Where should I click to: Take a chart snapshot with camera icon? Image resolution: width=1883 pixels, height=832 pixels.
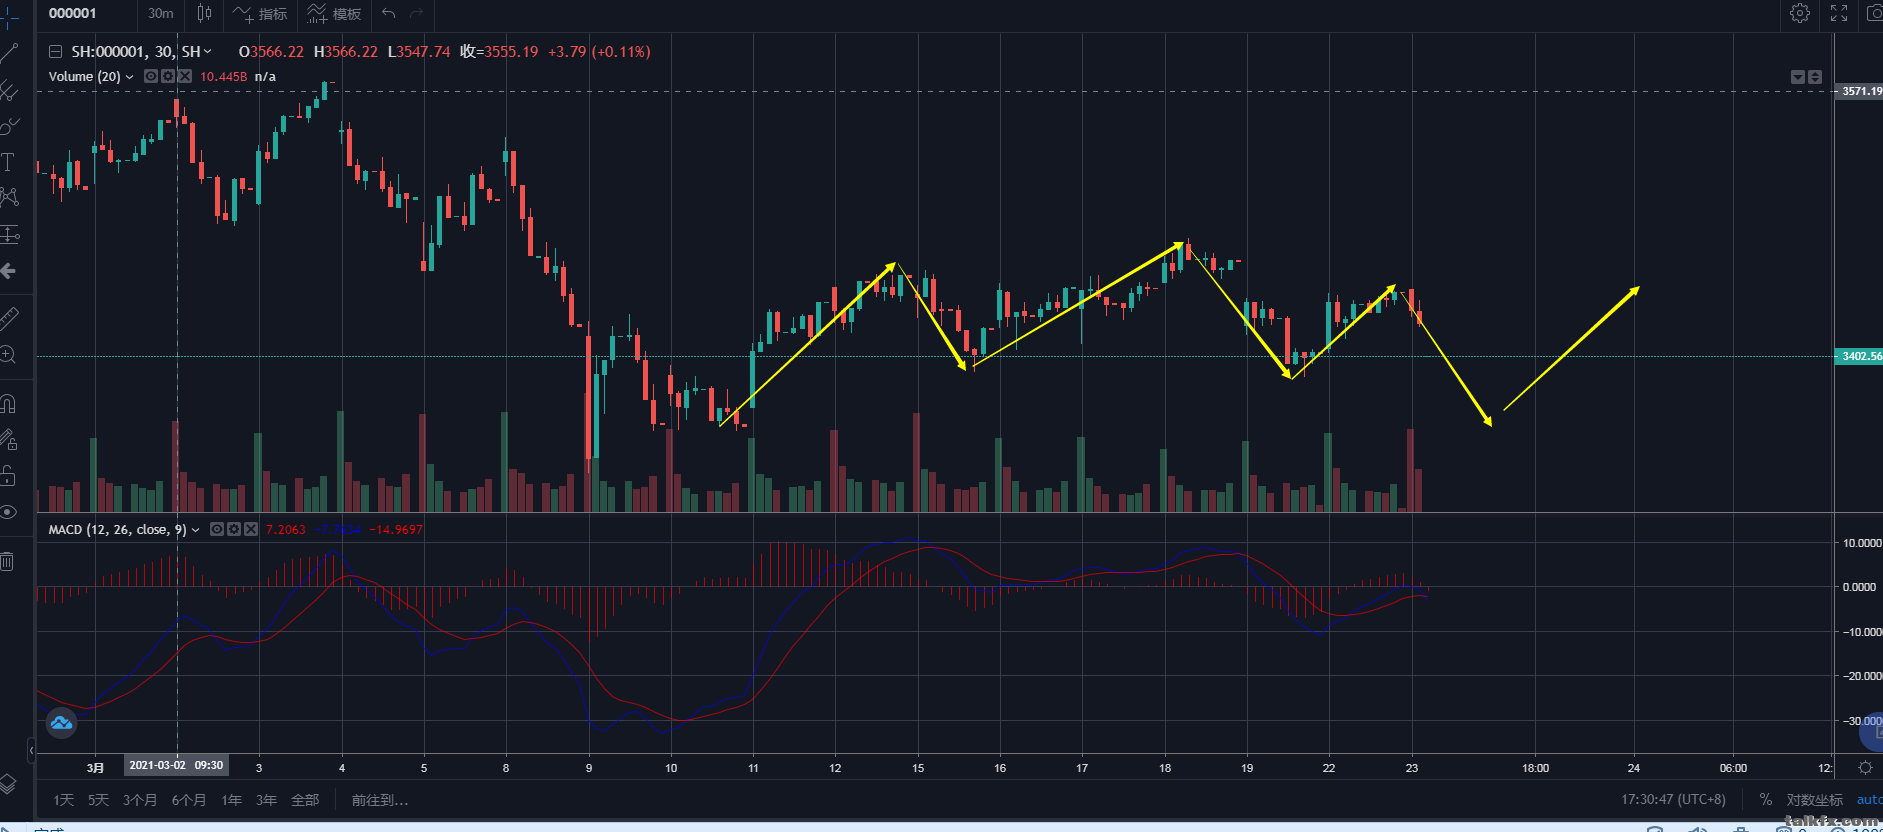[1873, 13]
